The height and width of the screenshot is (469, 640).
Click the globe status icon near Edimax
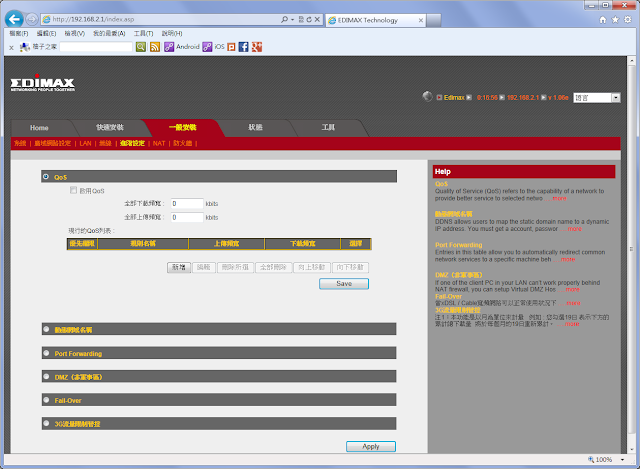[x=427, y=97]
